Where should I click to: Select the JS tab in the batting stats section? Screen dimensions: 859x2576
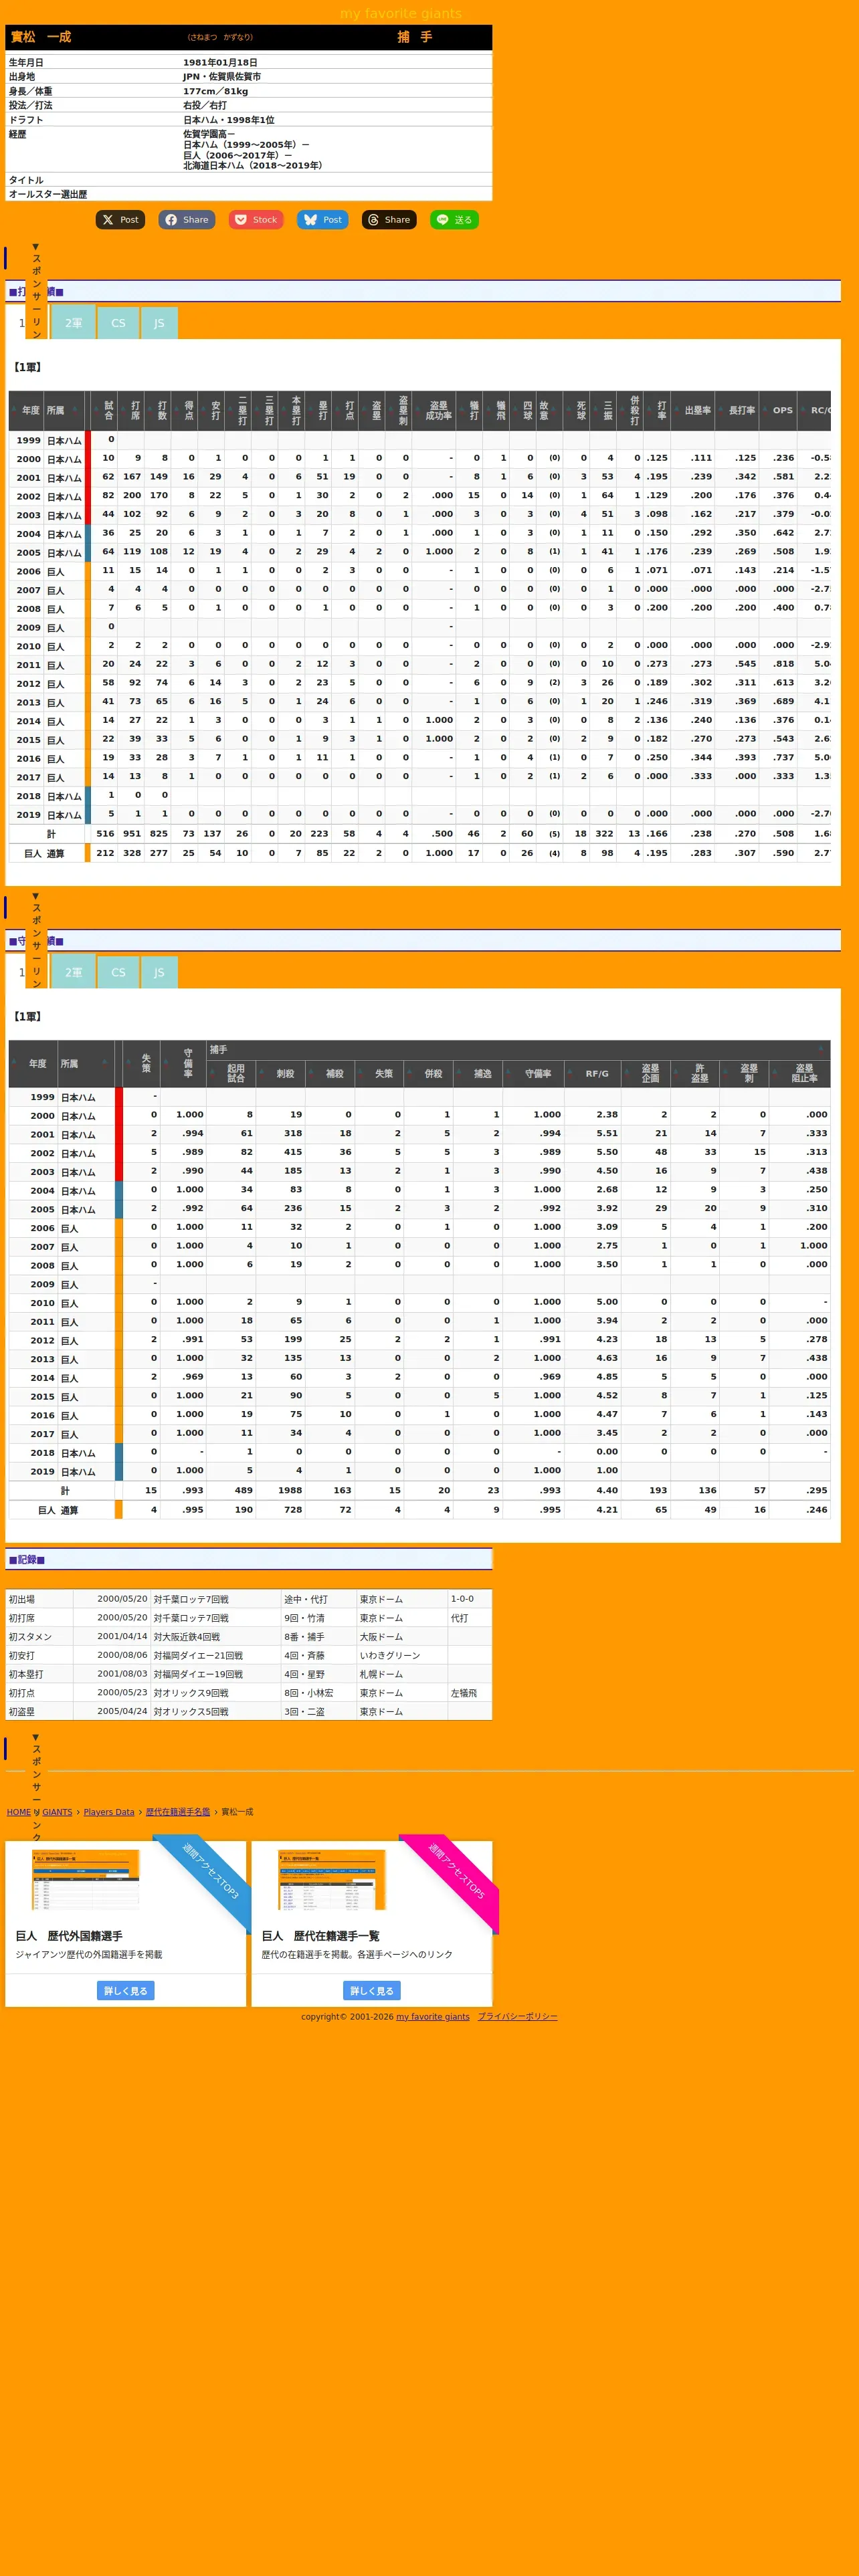click(159, 323)
